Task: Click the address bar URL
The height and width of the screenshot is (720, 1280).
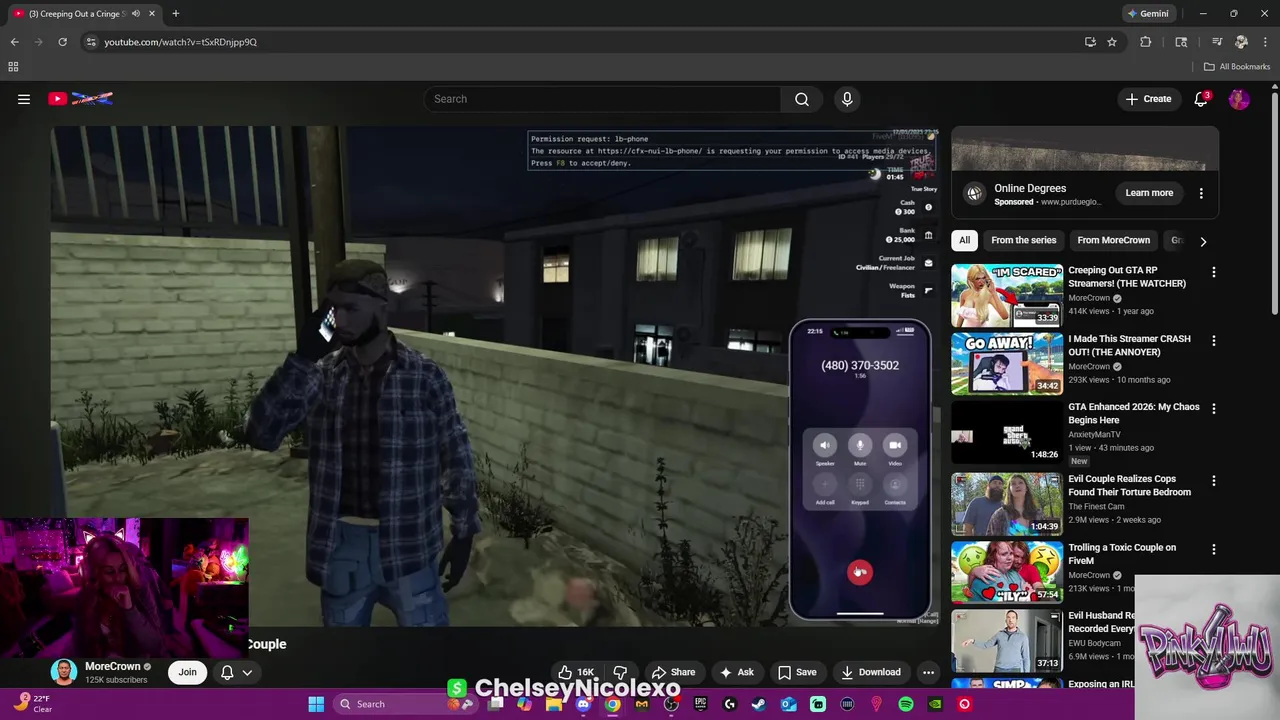Action: pos(181,42)
